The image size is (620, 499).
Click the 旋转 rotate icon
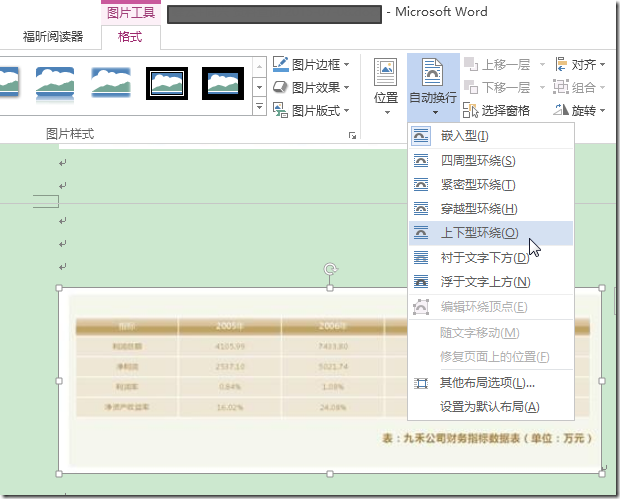[561, 110]
